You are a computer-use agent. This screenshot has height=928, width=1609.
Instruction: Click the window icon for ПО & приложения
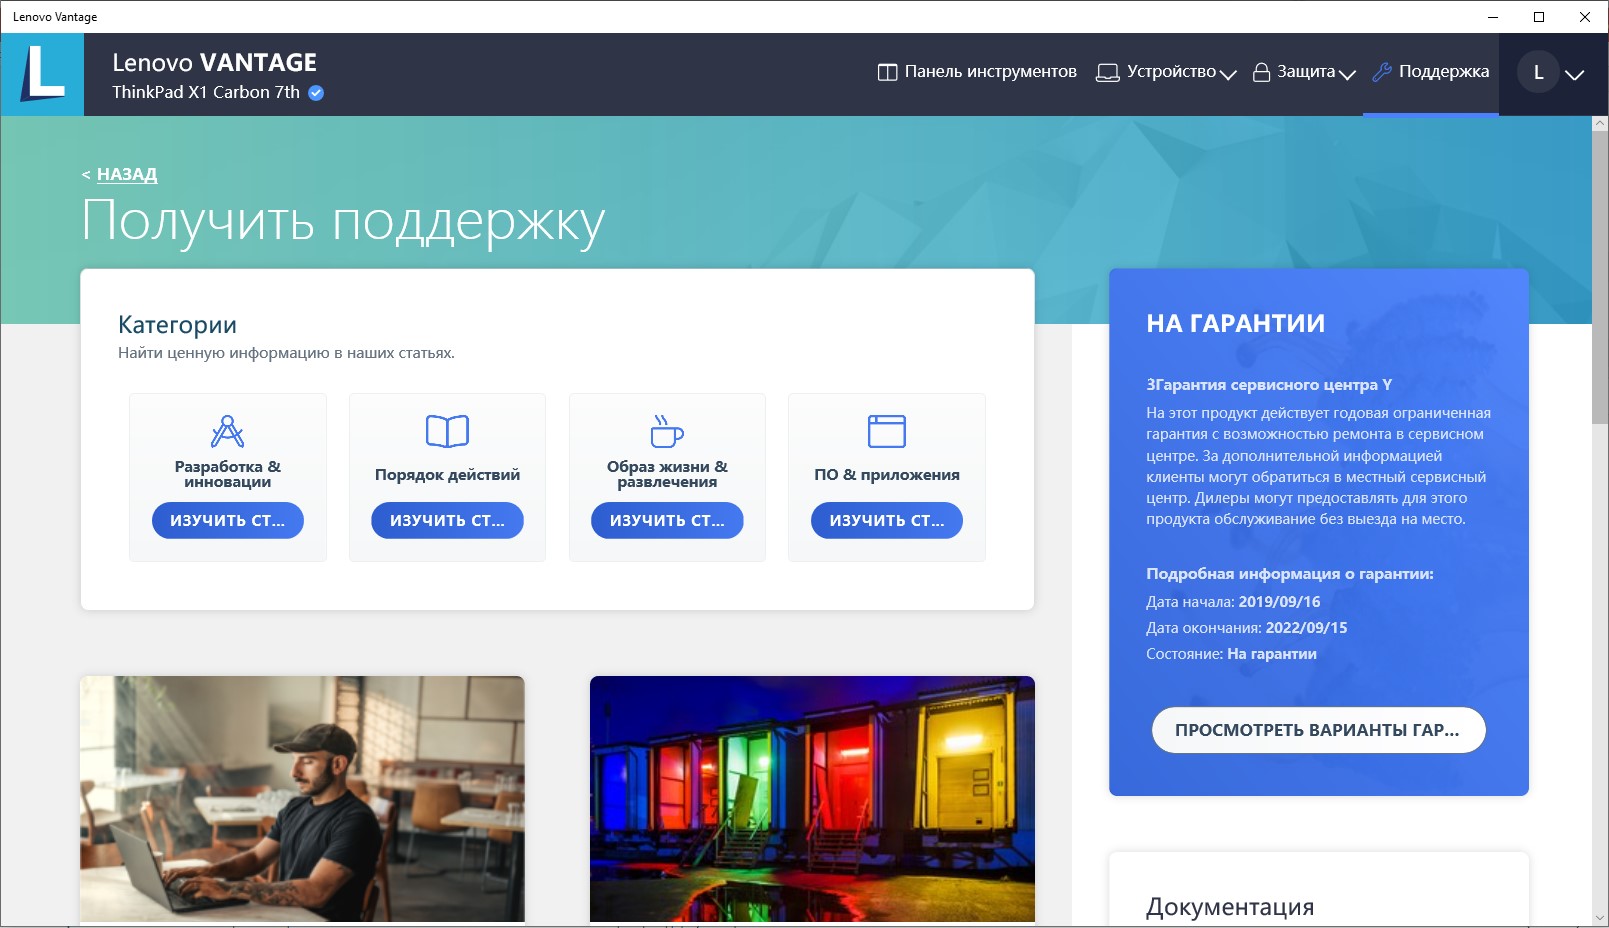[886, 431]
